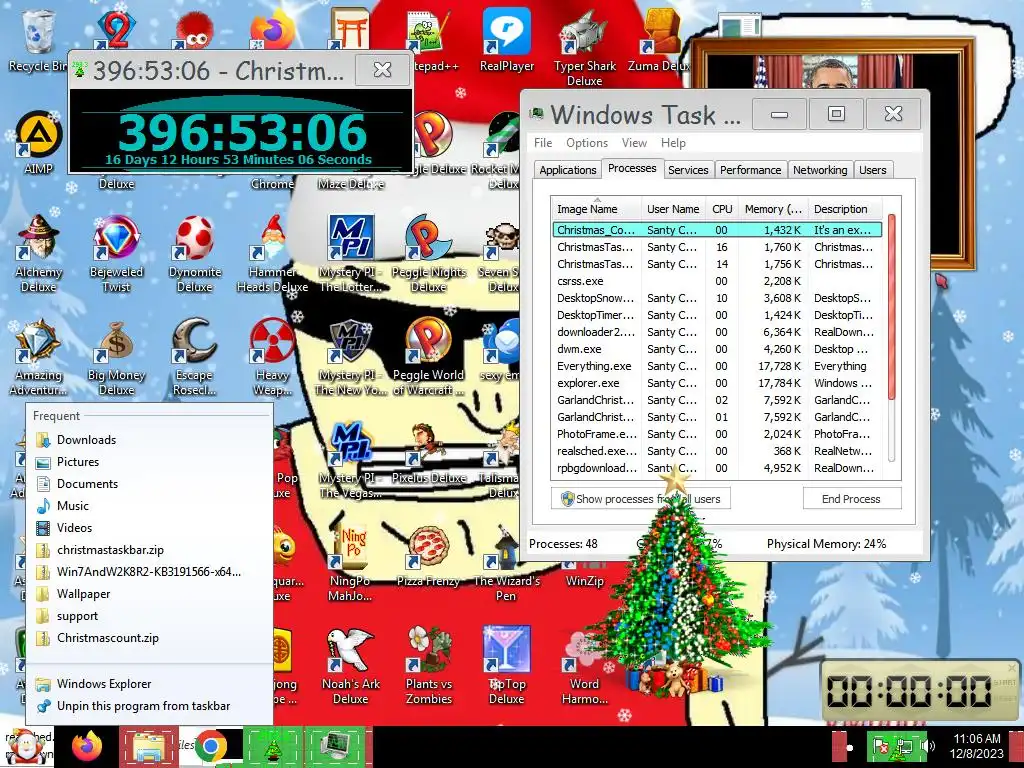Open Help menu in Task Manager
Screen dimensions: 1024x768
point(673,142)
